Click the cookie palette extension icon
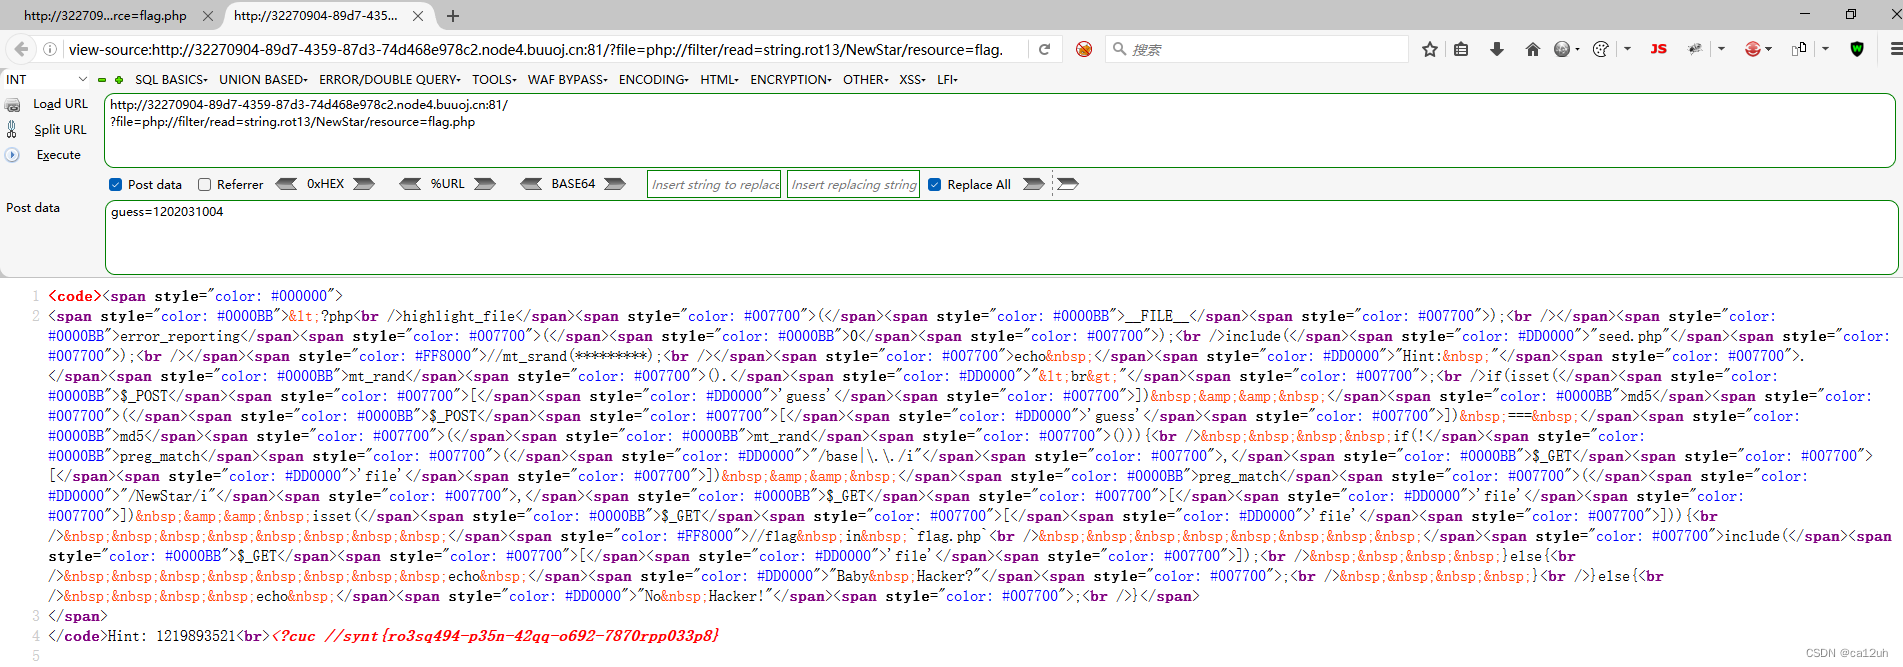1903x667 pixels. (x=1601, y=49)
